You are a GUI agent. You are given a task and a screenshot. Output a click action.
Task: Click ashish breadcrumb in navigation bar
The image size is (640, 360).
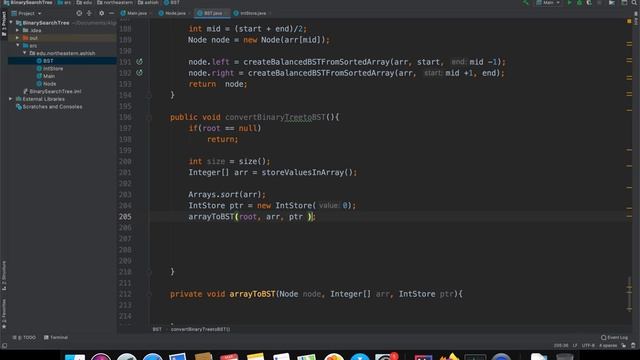149,2
